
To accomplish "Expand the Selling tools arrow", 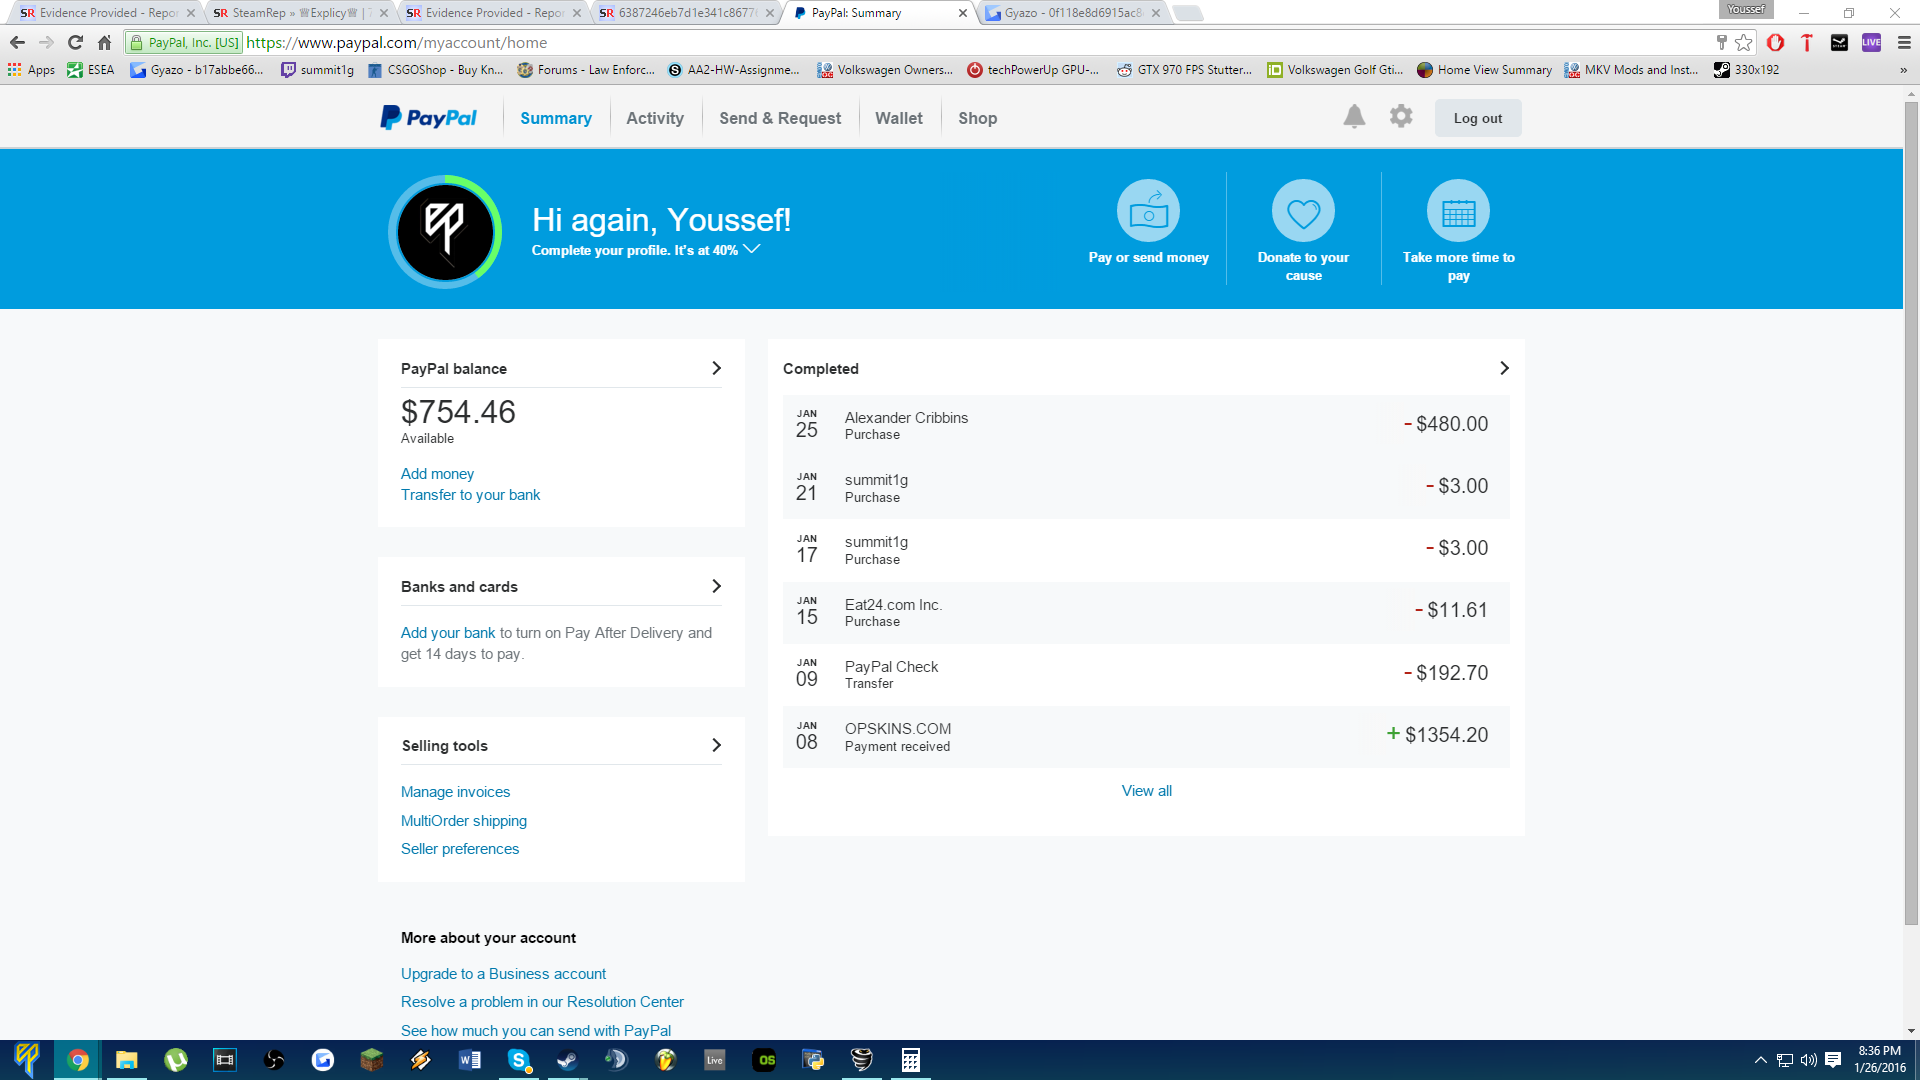I will 716,745.
